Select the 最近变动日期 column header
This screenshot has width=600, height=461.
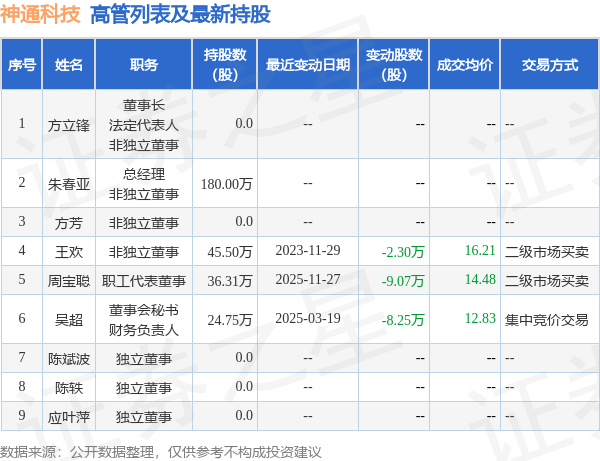(308, 64)
